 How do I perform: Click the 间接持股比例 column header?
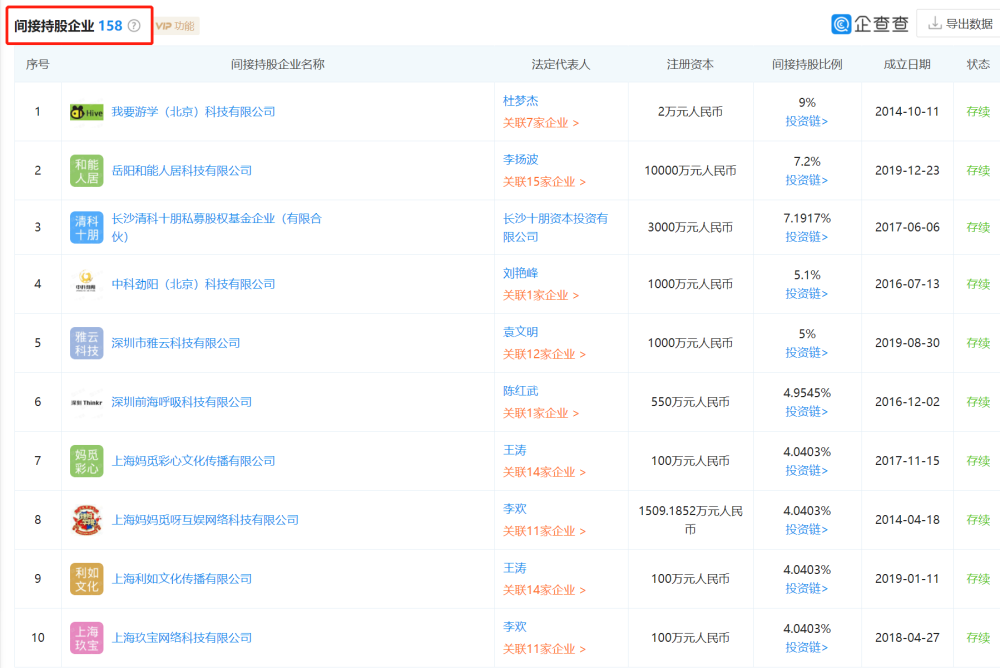(x=807, y=64)
